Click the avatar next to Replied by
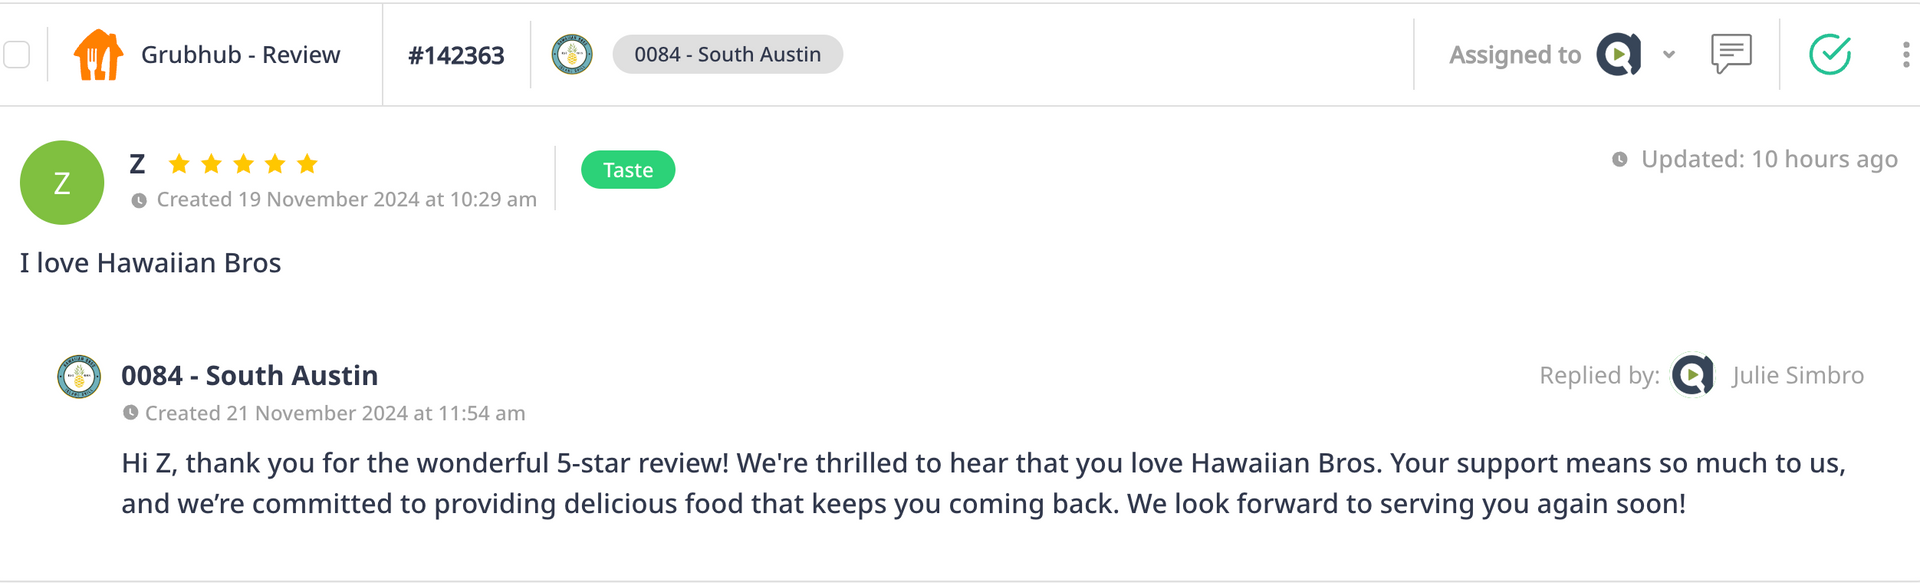Screen dimensions: 1920x583 coord(1692,376)
